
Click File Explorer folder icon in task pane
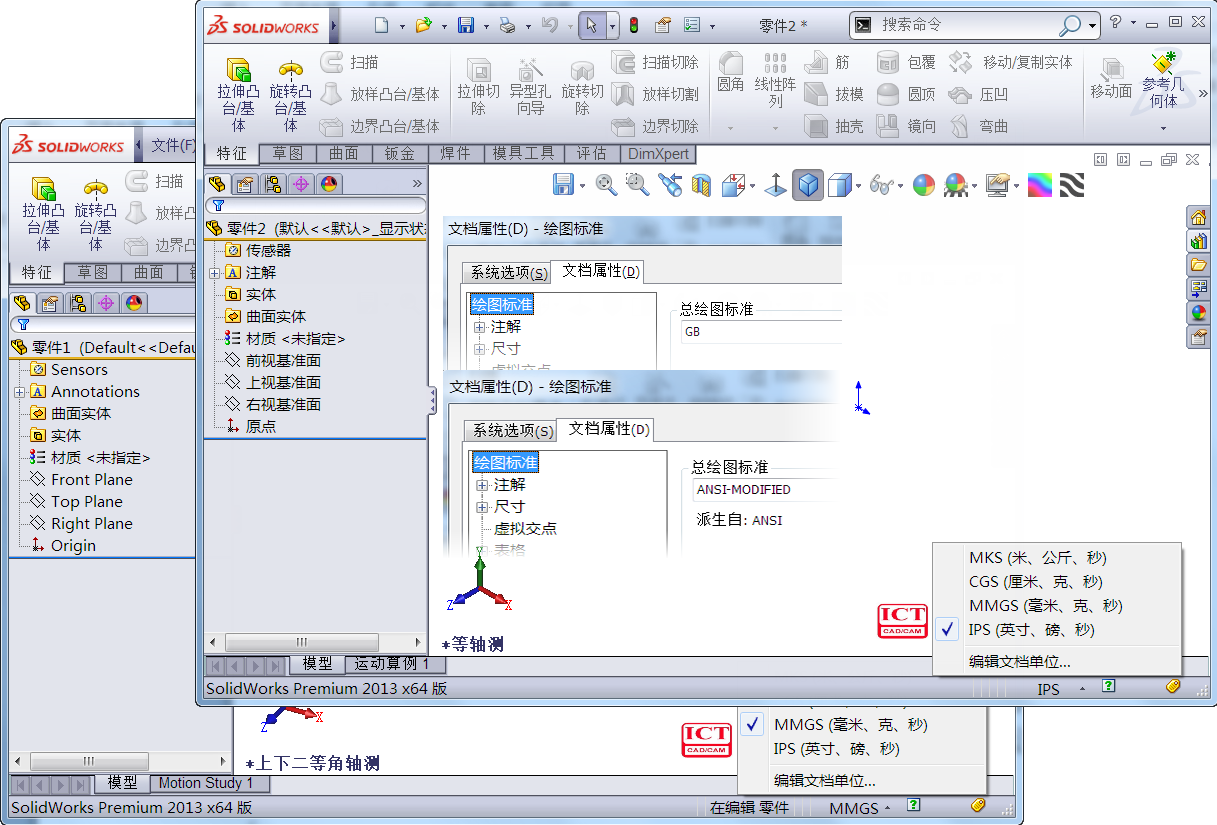tap(1198, 265)
